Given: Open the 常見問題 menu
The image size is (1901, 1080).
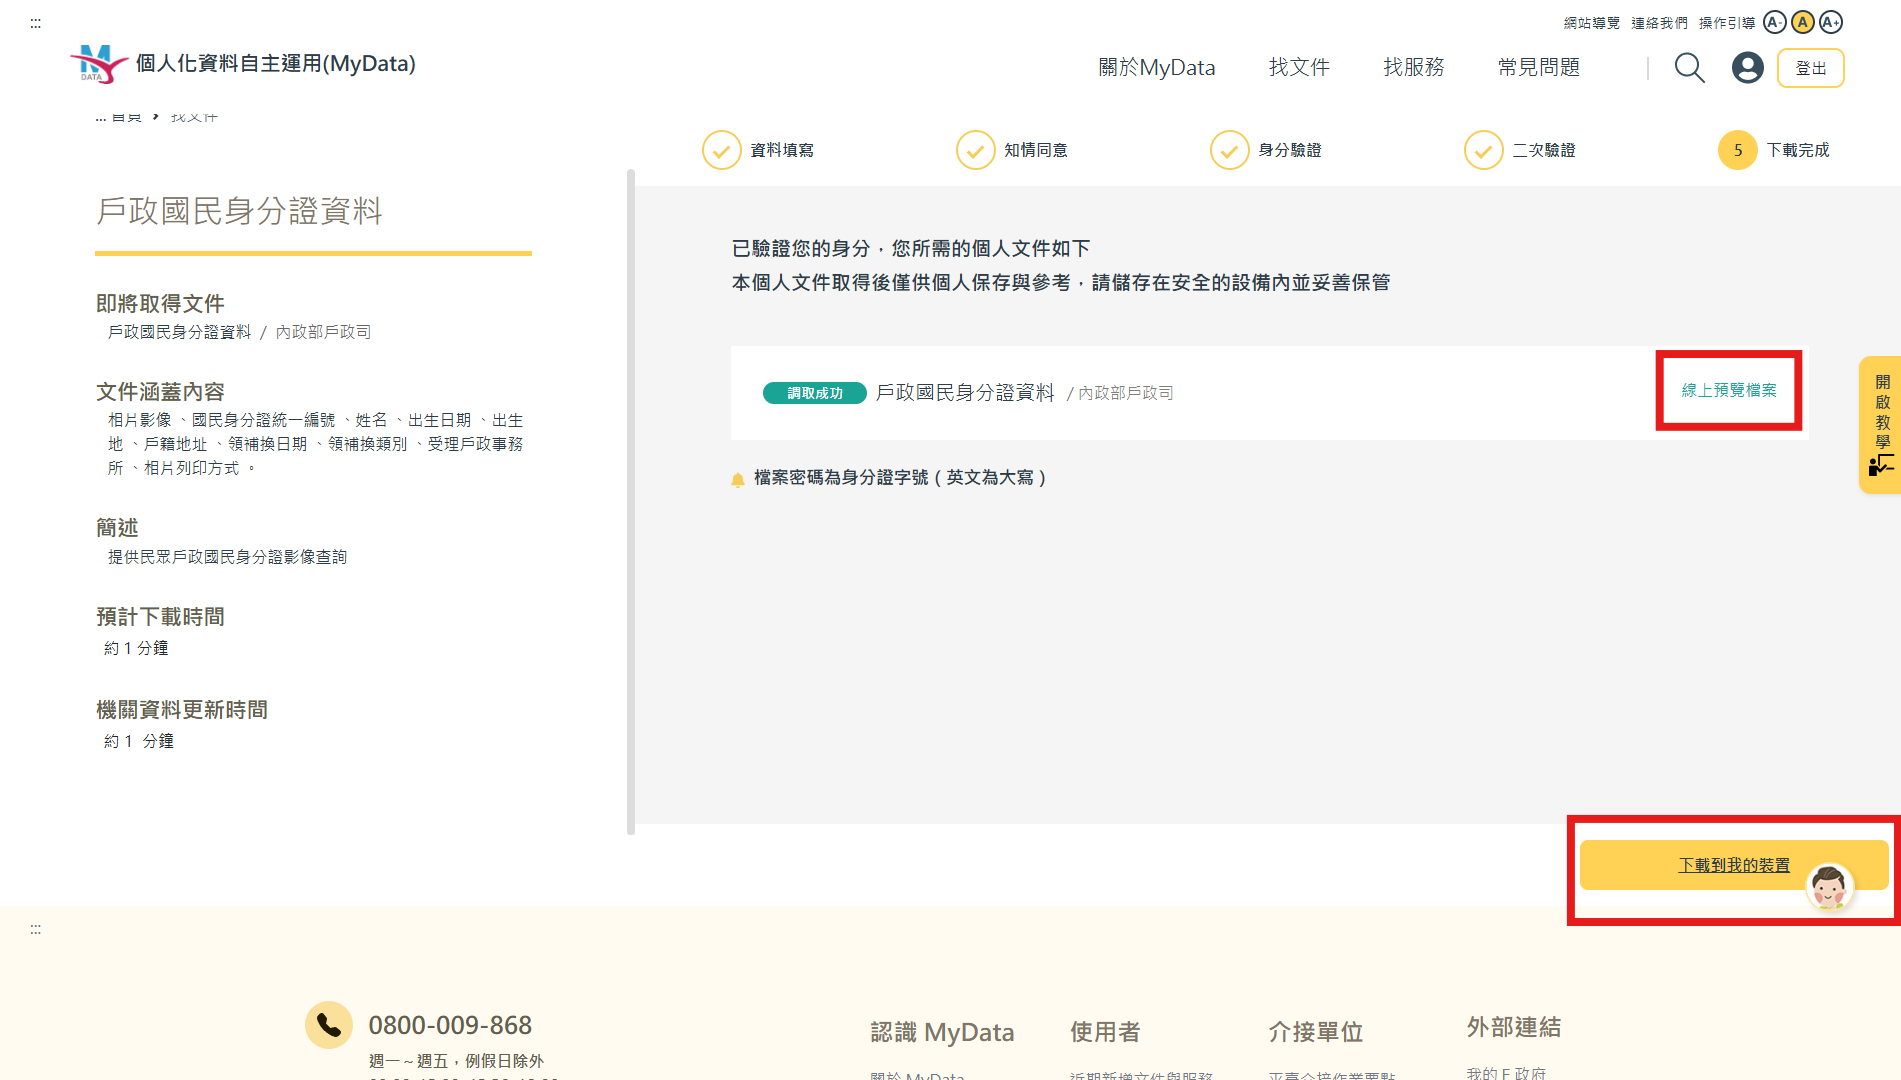Looking at the screenshot, I should (1538, 67).
